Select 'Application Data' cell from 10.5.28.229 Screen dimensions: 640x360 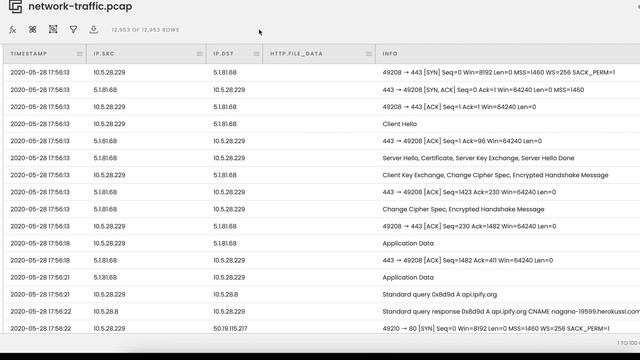408,244
